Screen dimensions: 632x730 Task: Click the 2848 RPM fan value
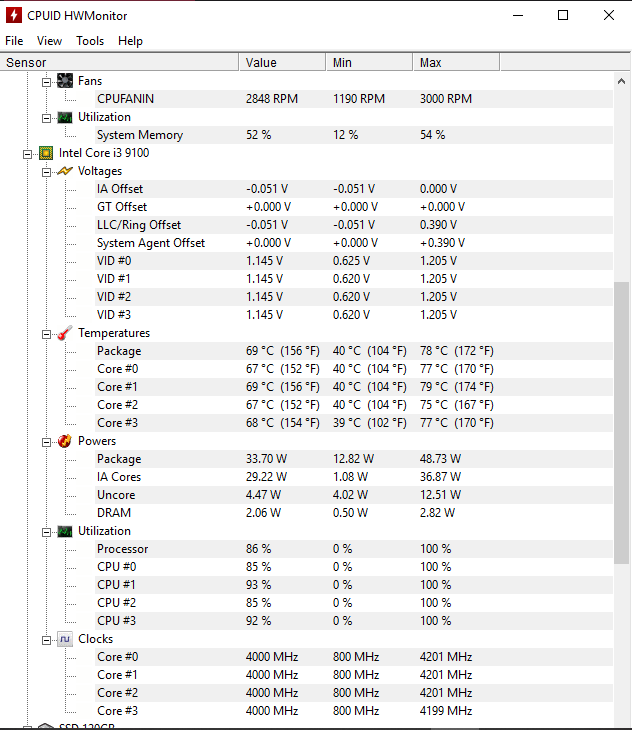[x=272, y=99]
